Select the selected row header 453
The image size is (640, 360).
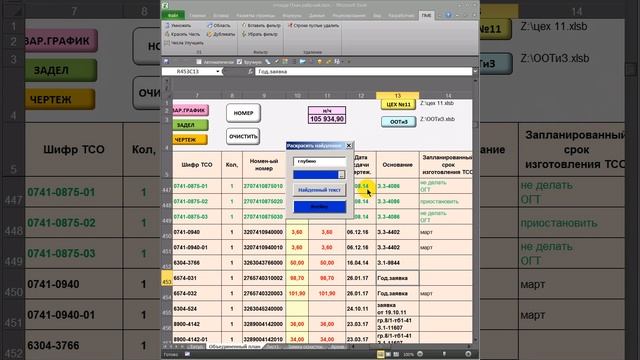tap(167, 278)
